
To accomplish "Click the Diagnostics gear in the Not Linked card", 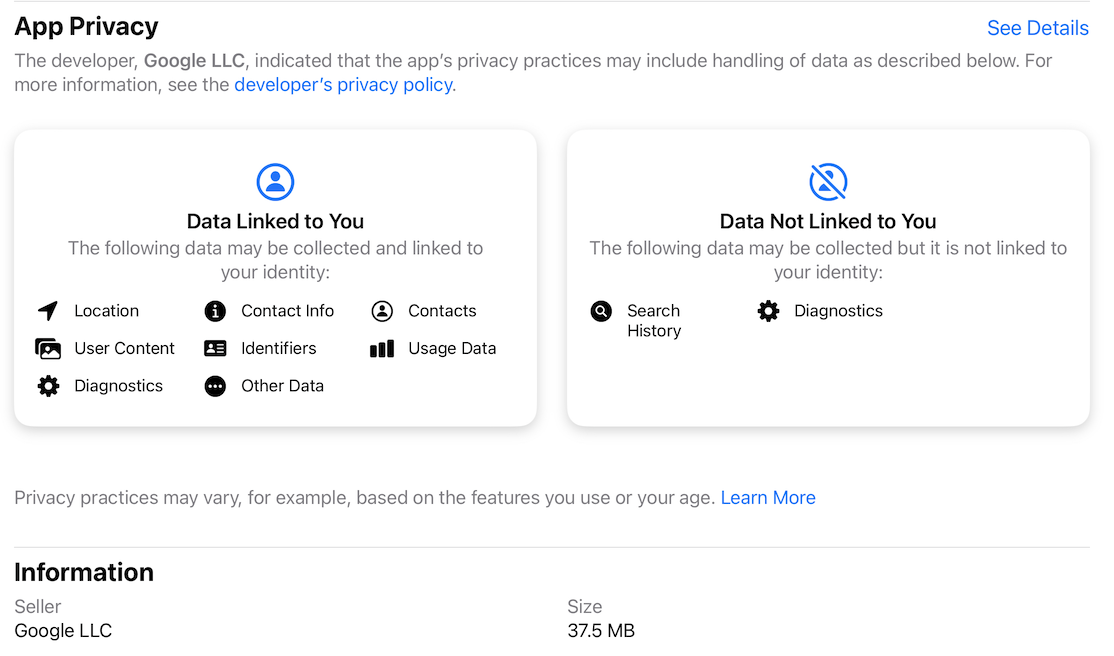I will click(768, 311).
